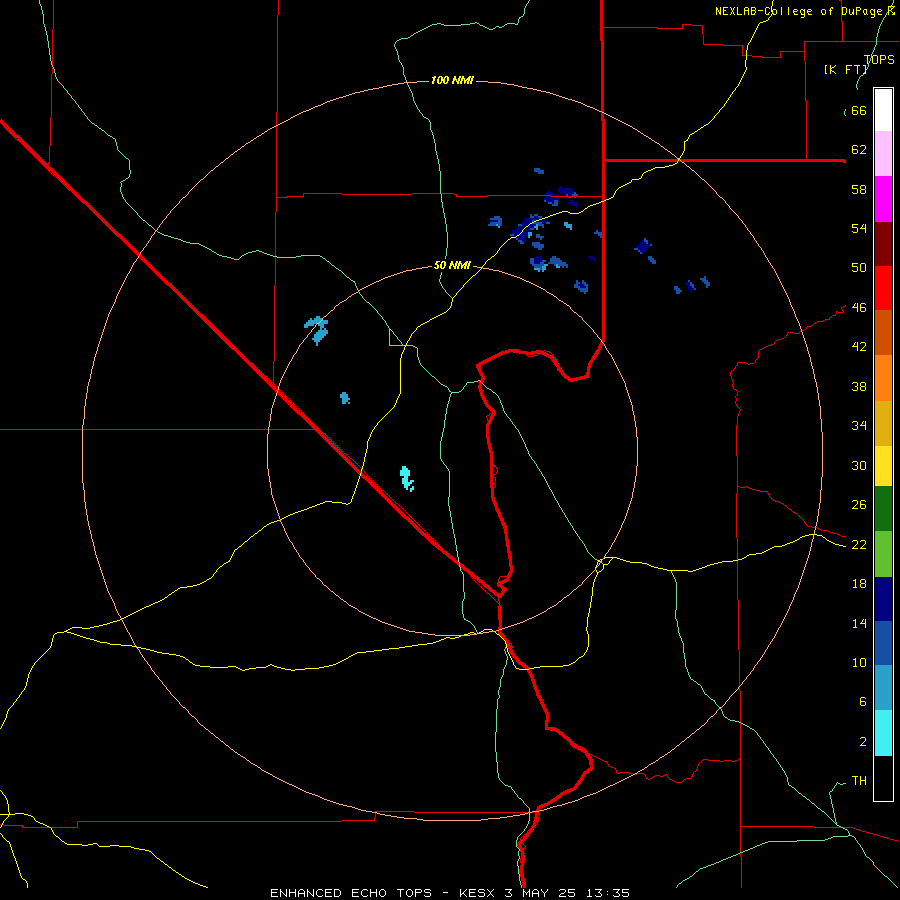This screenshot has height=900, width=900.
Task: Click the '14' legend value
Action: click(859, 623)
